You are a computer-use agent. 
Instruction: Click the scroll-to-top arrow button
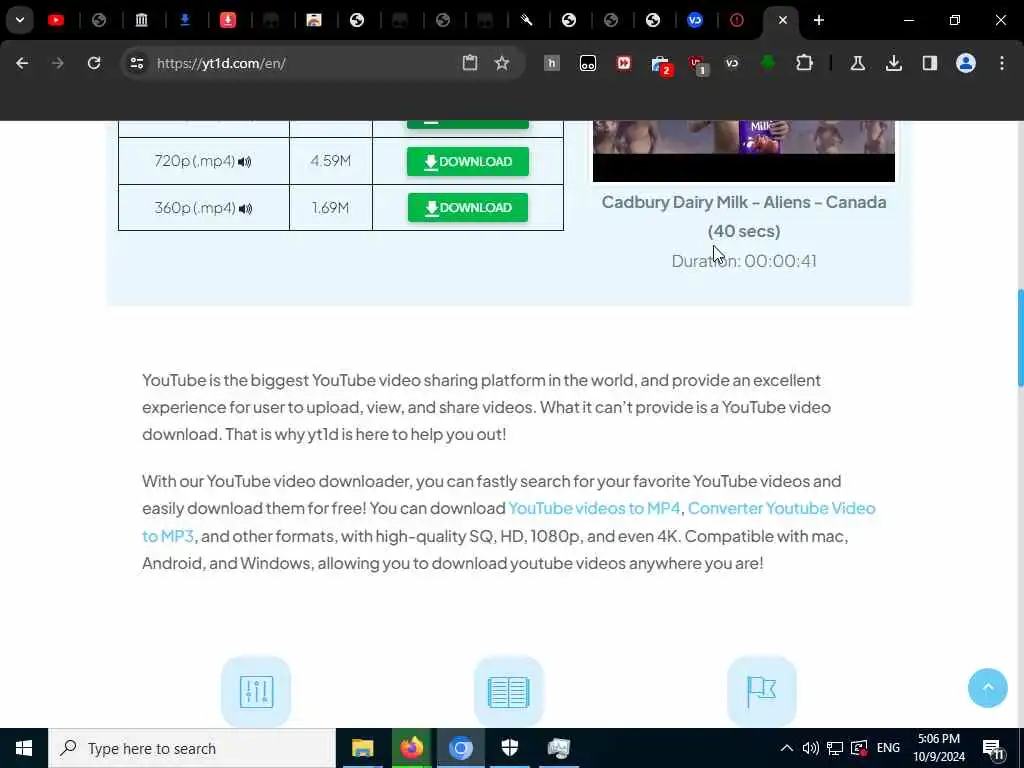[x=987, y=688]
